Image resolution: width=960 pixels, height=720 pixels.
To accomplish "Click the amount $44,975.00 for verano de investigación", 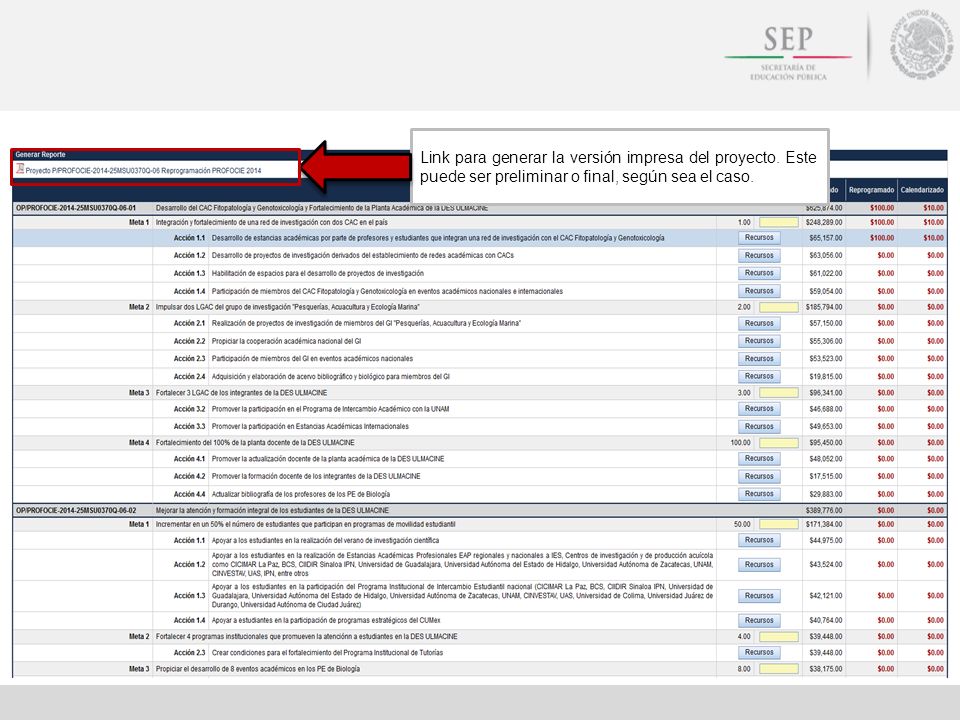I will (x=825, y=540).
